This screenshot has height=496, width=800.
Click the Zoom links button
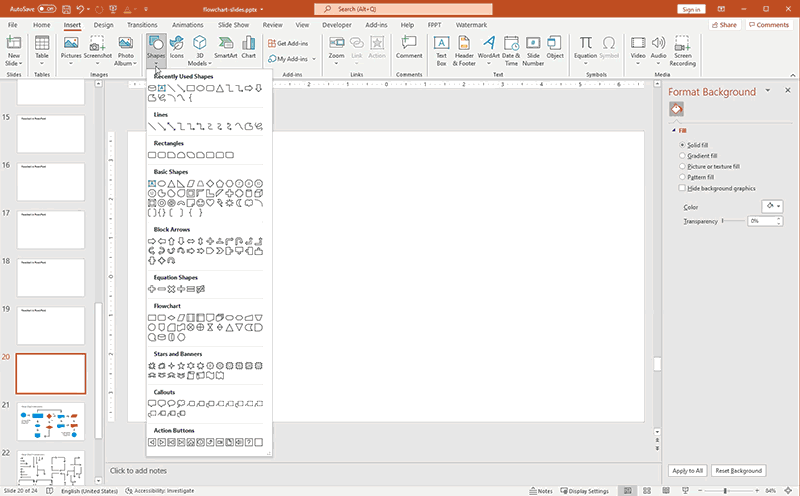[336, 49]
